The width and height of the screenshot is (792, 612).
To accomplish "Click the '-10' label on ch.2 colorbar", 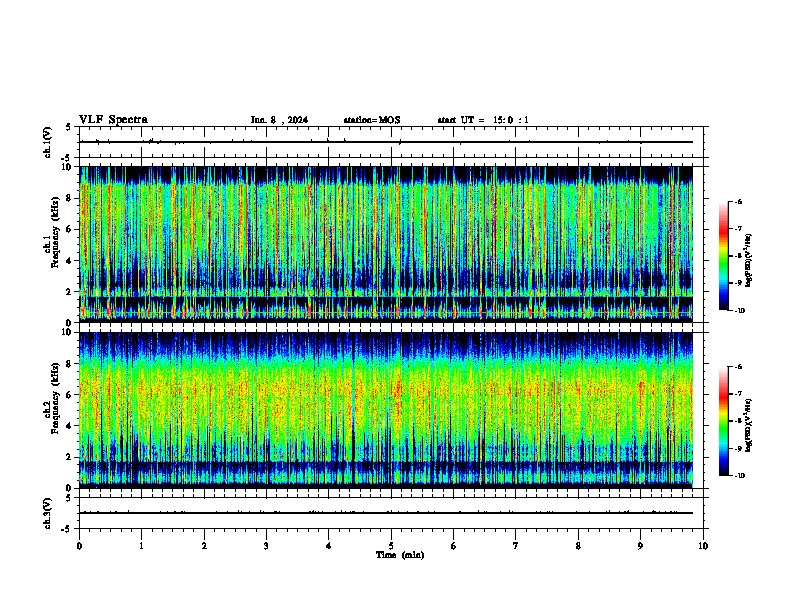I will click(740, 475).
